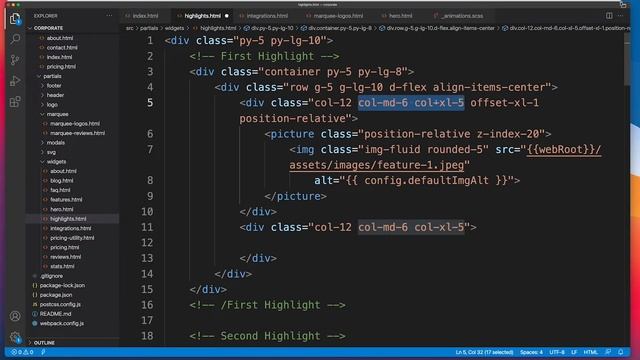Click the feedback icon in status bar
640x360 pixels.
[608, 352]
